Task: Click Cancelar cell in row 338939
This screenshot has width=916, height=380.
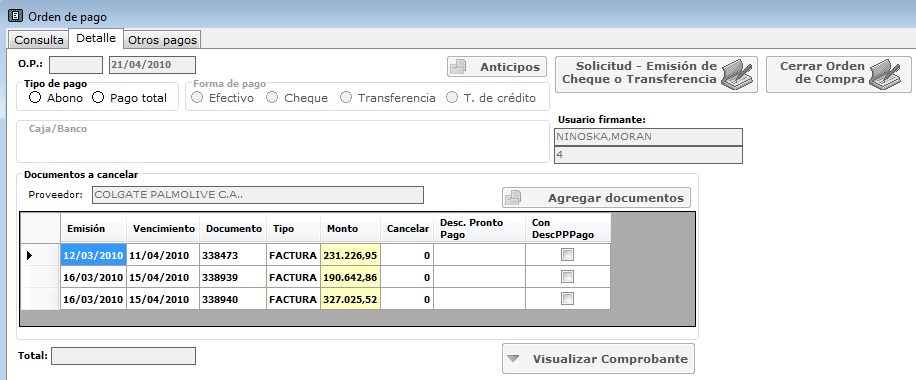Action: pos(407,277)
